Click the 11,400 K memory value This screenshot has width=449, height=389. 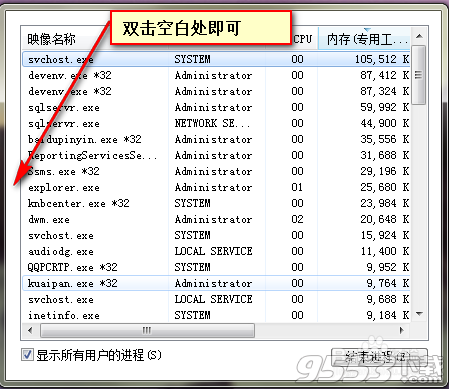coord(385,251)
